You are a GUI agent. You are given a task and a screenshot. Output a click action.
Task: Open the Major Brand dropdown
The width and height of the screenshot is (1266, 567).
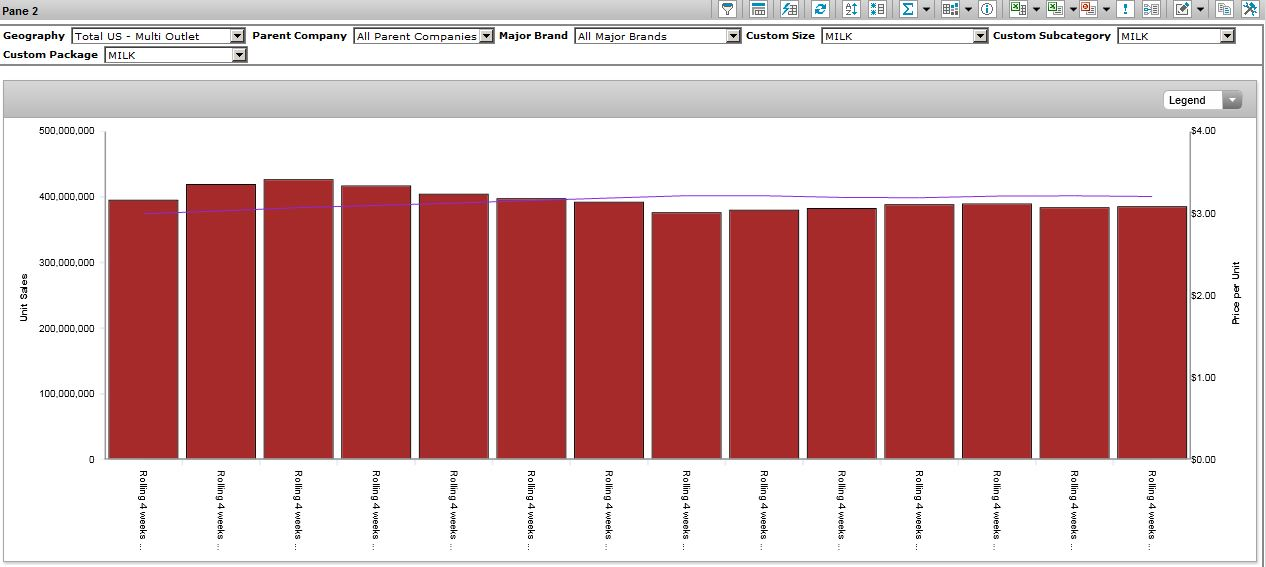coord(734,36)
